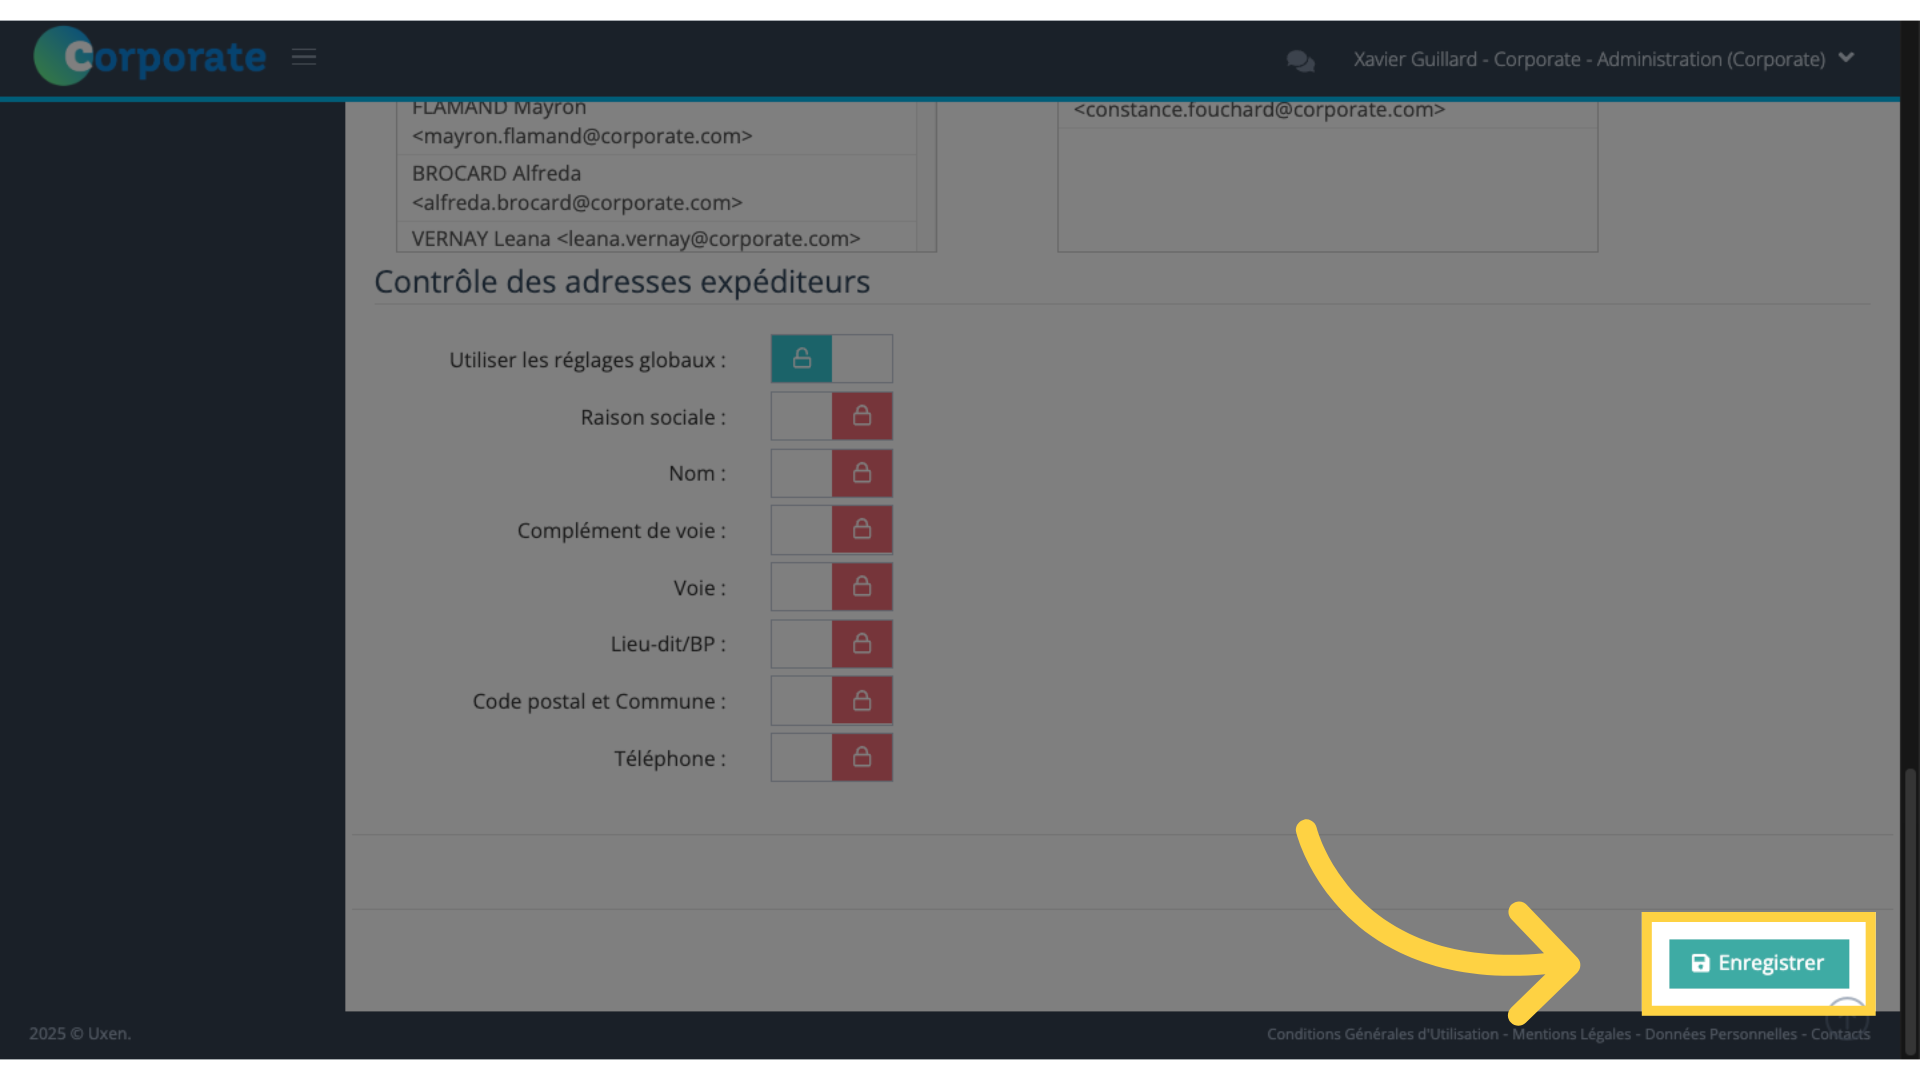The width and height of the screenshot is (1920, 1080).
Task: Click the red lock icon next to Raison sociale
Action: (x=862, y=416)
